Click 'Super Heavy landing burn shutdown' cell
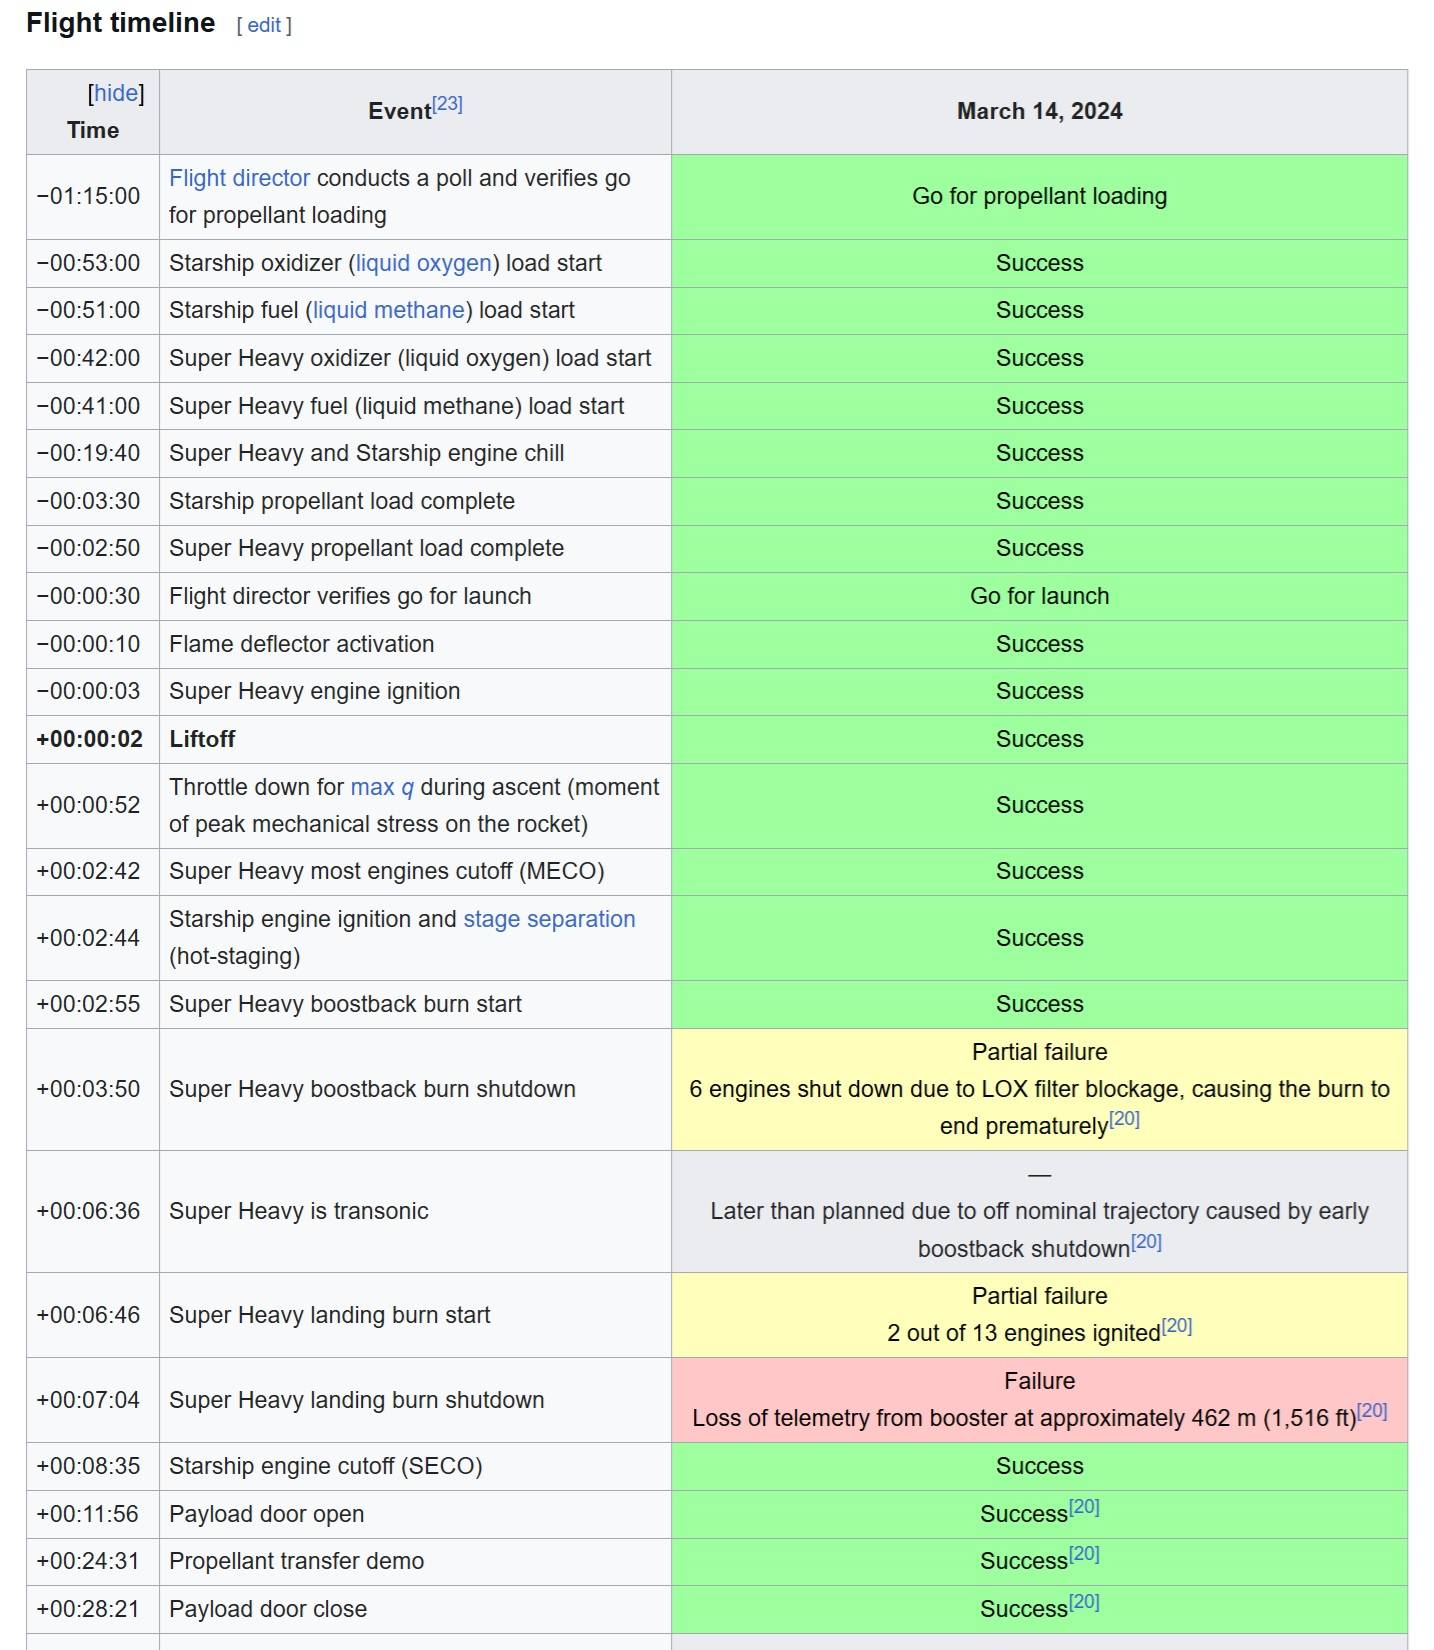 coord(415,1400)
